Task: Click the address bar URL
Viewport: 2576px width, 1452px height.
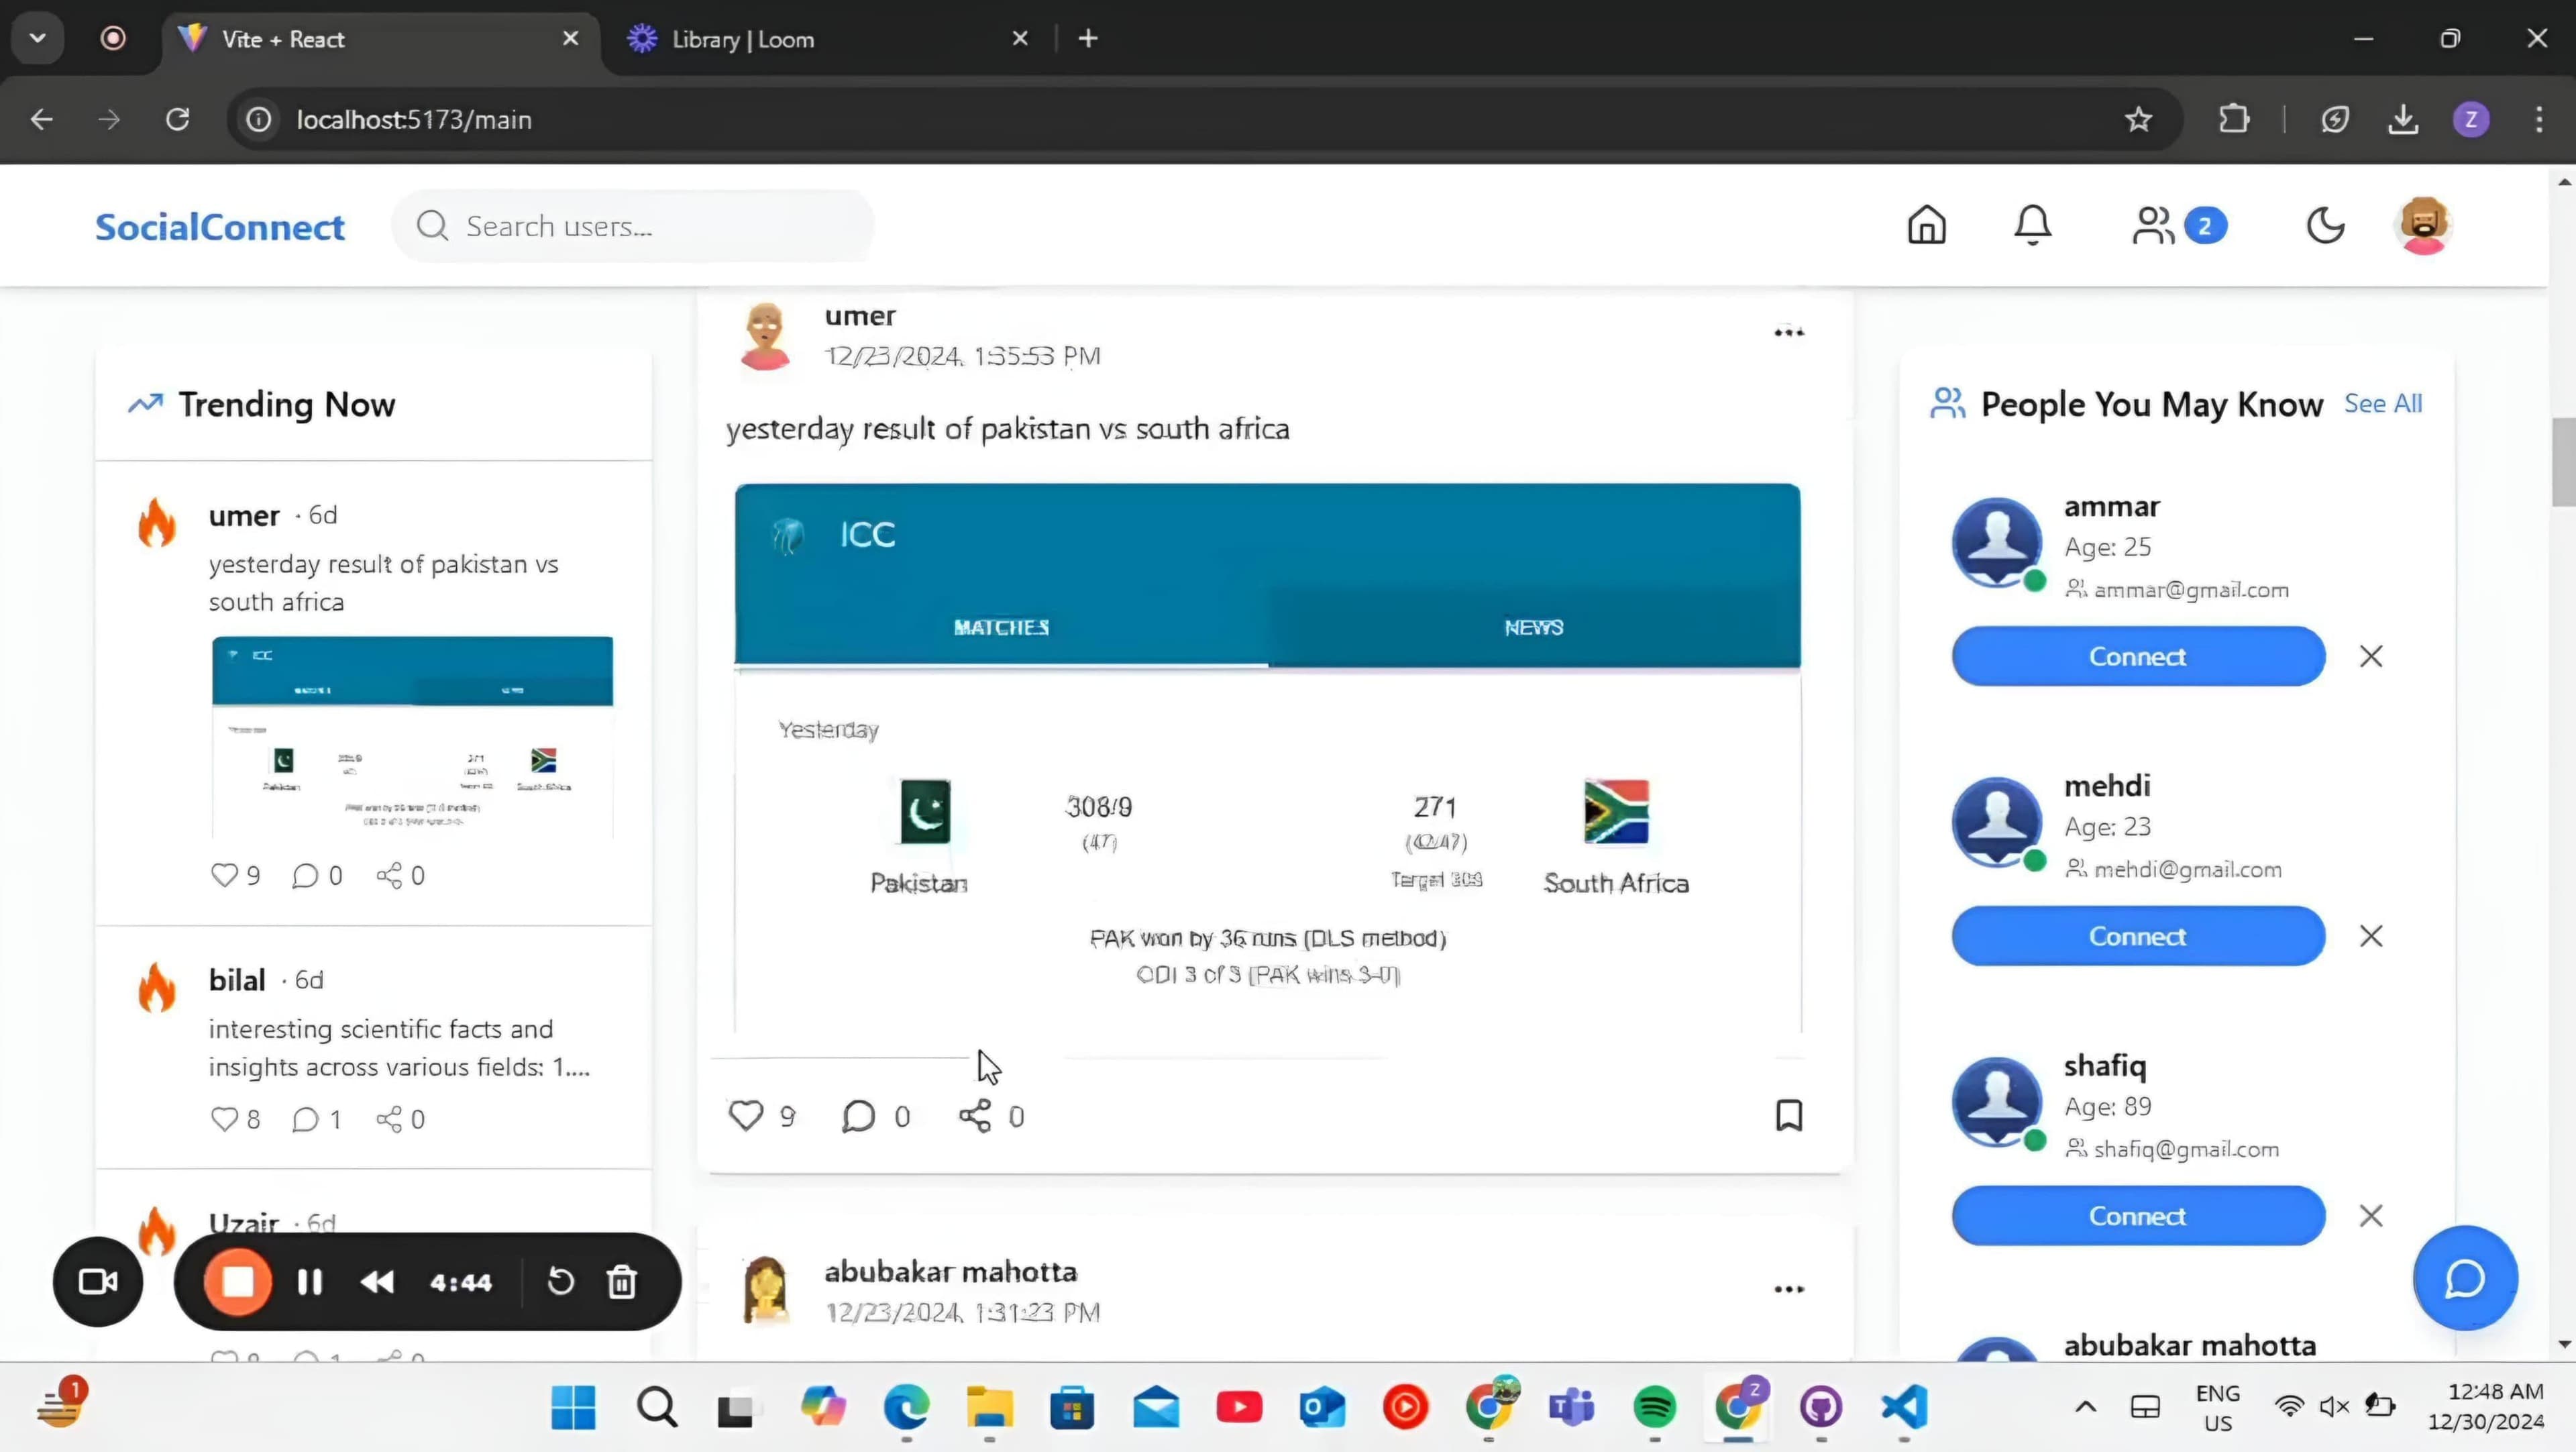Action: tap(414, 120)
